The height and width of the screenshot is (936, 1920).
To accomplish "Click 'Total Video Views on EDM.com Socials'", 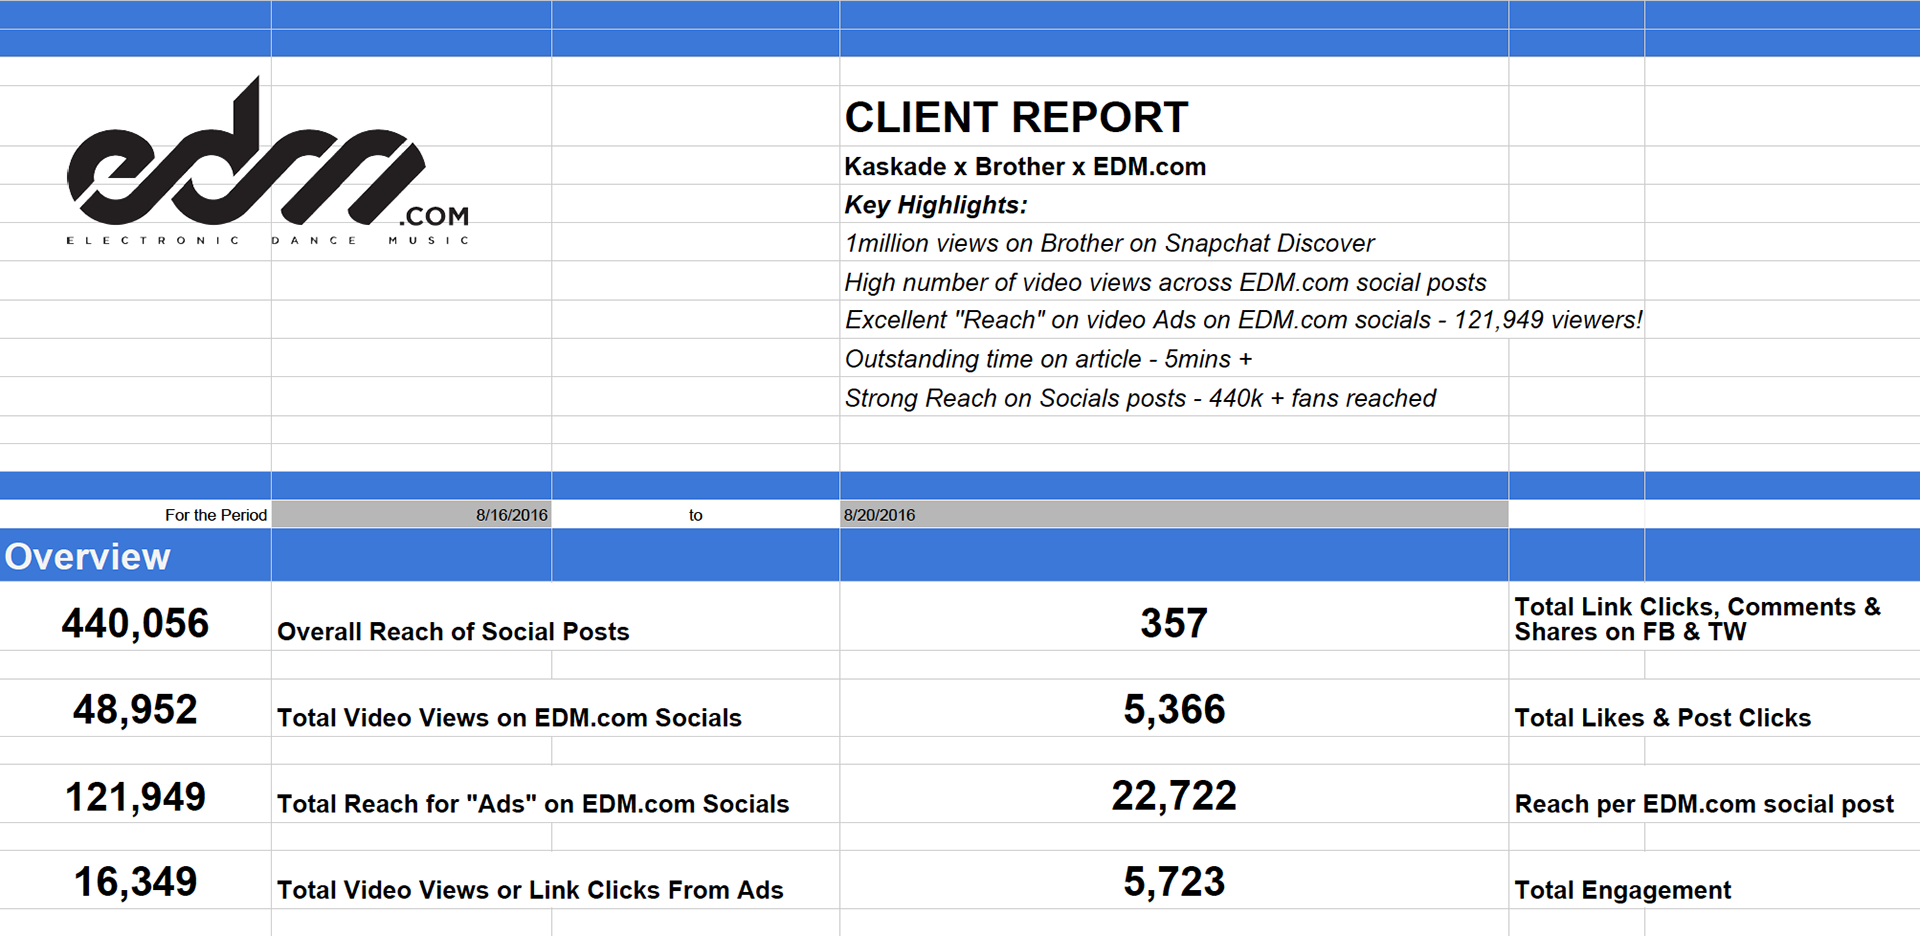I will pyautogui.click(x=509, y=718).
